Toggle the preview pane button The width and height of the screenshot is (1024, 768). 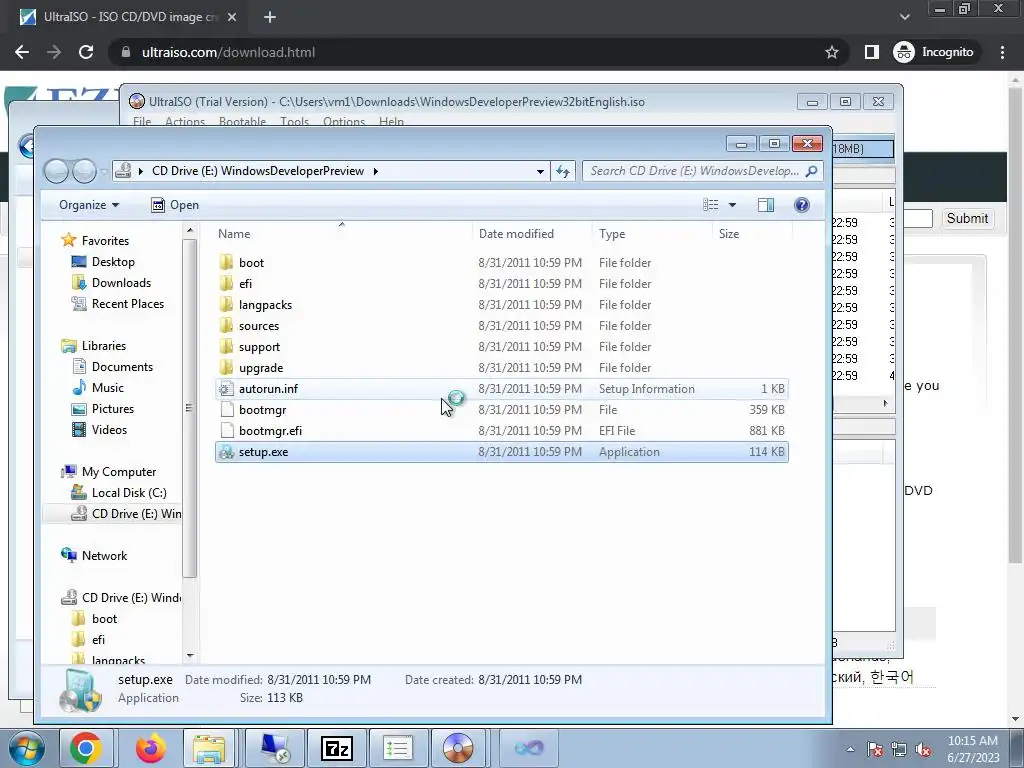tap(765, 205)
